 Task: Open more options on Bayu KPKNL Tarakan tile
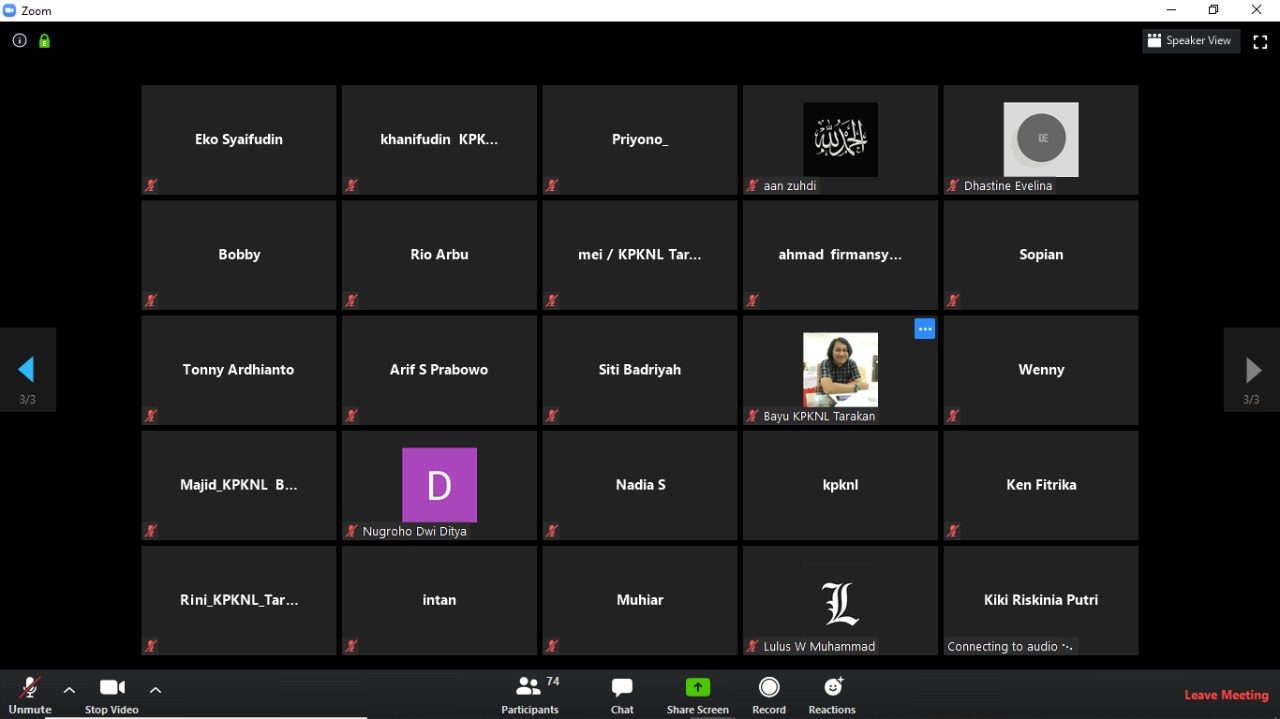coord(924,329)
